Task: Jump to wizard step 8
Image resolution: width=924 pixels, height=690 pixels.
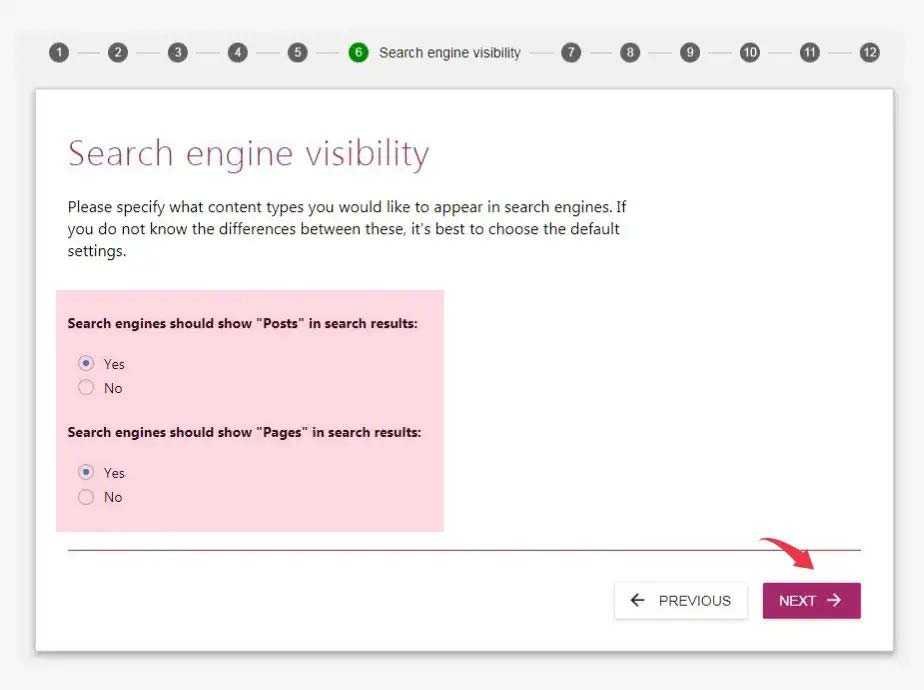Action: tap(630, 52)
